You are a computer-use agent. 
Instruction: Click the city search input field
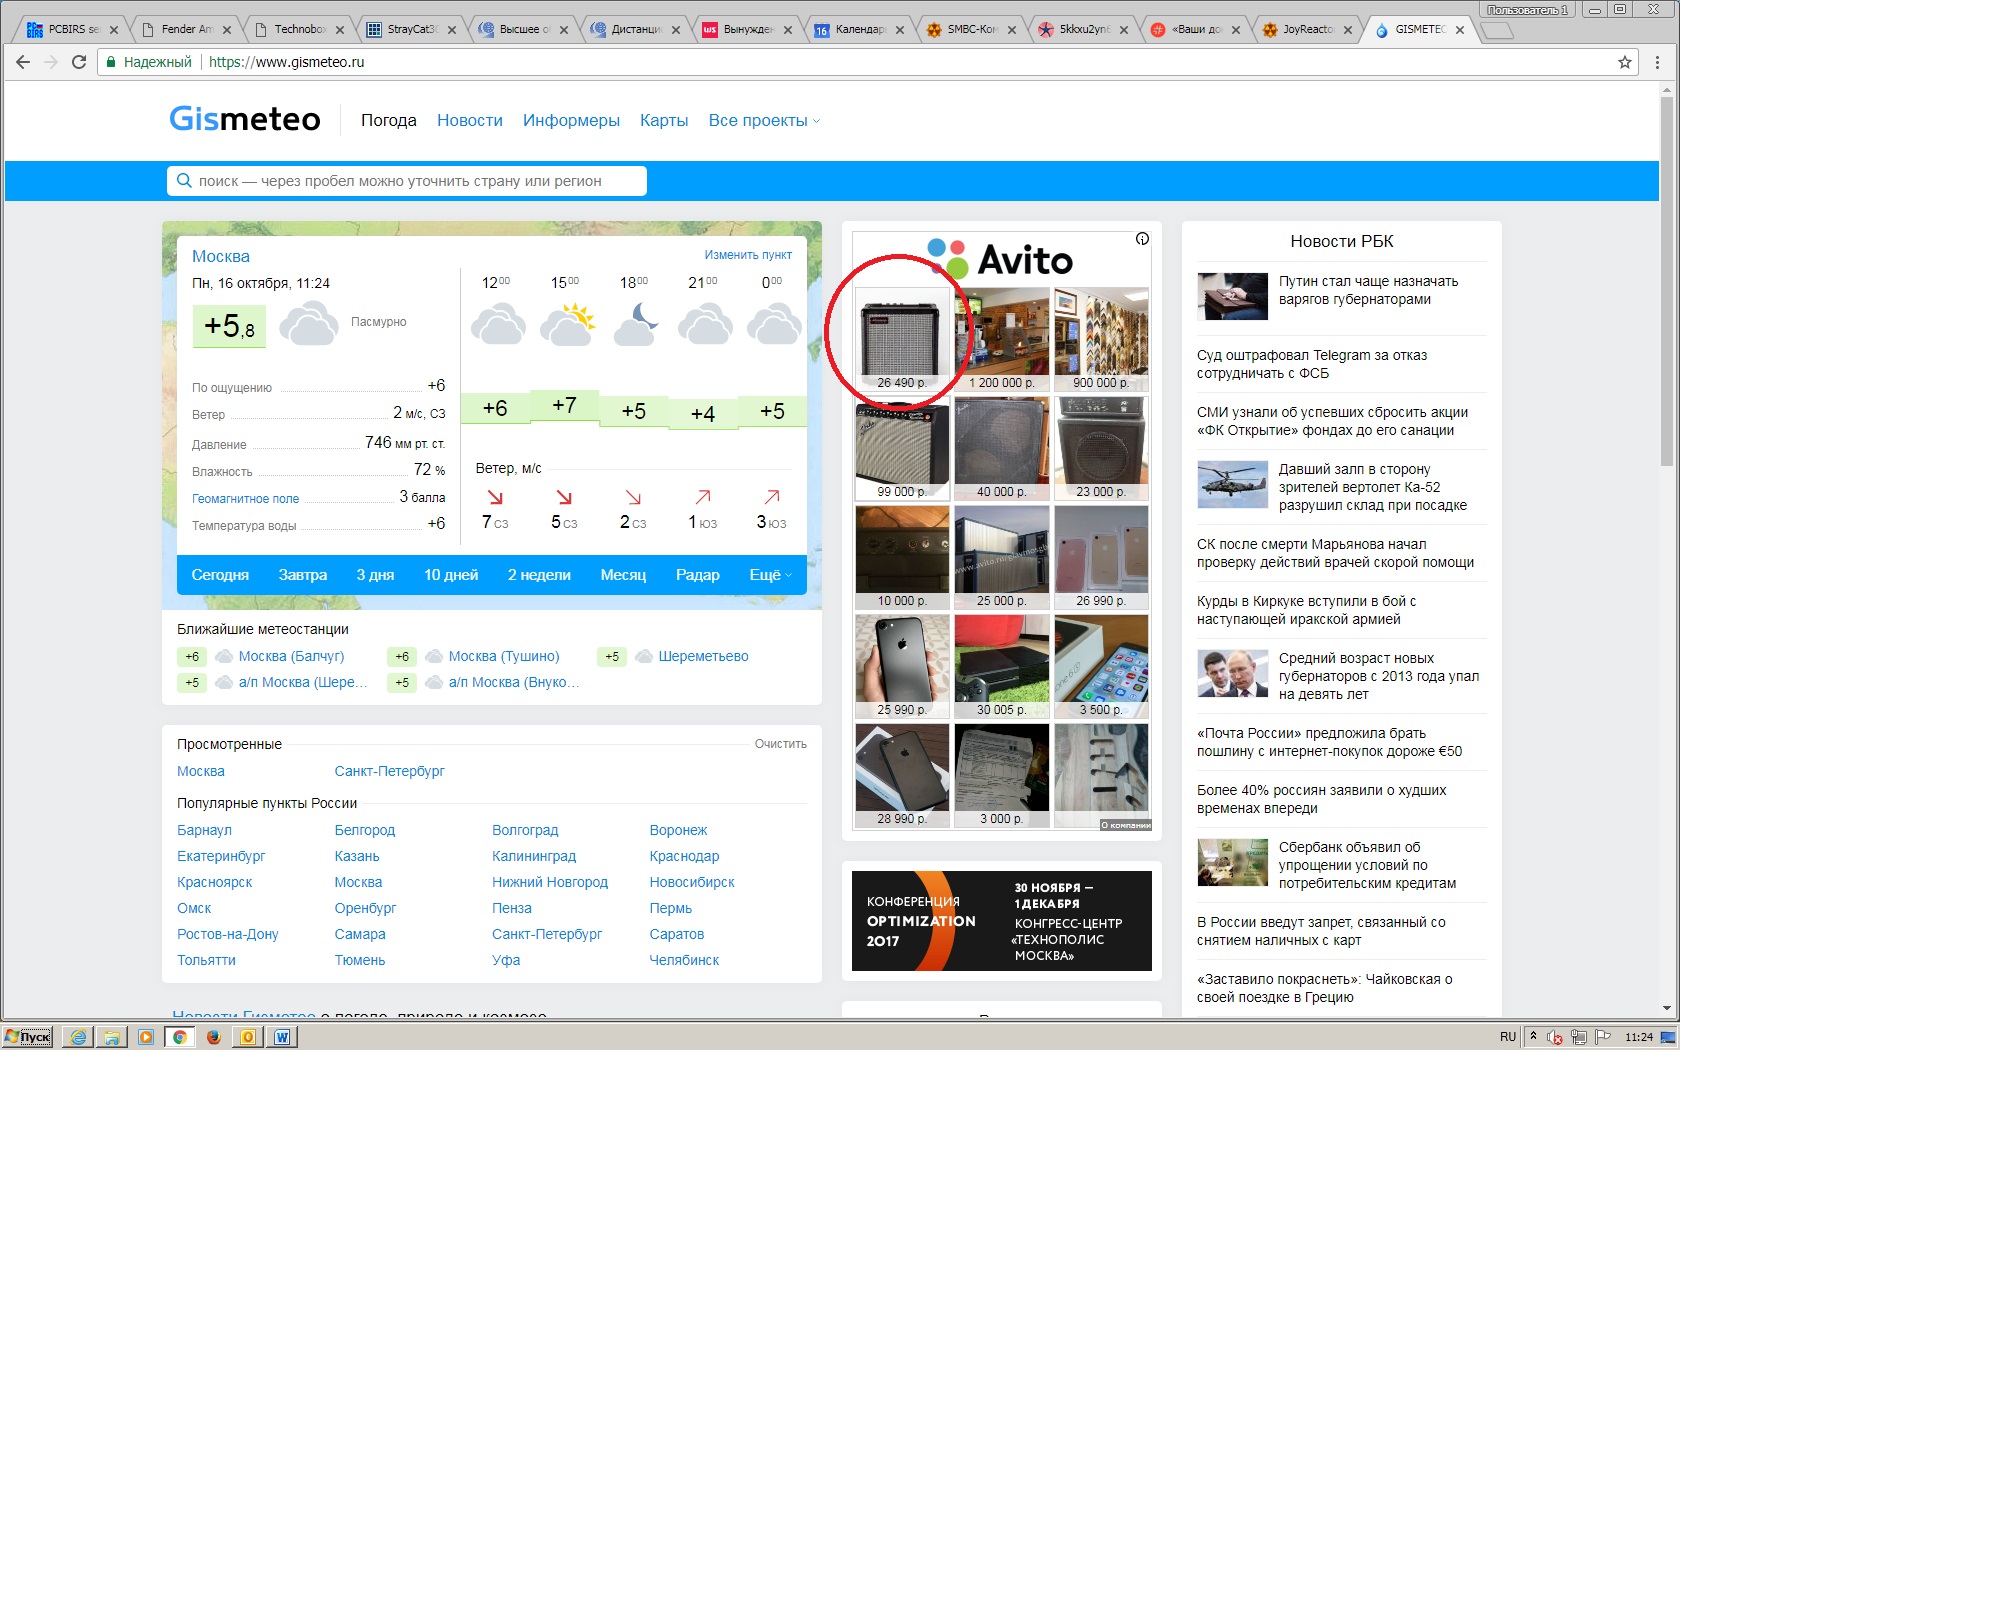(x=407, y=181)
